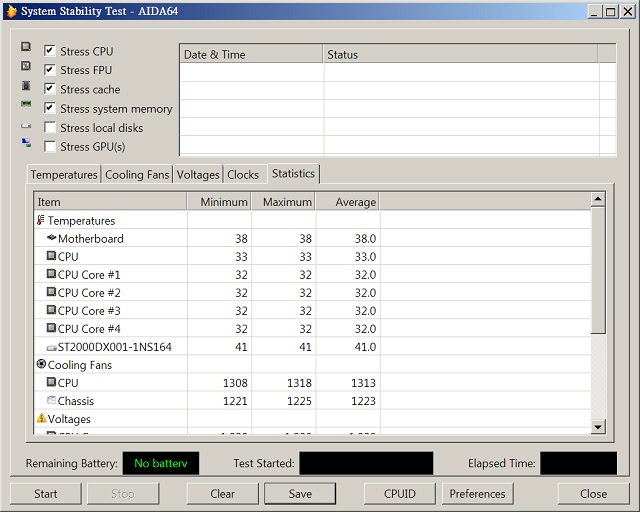Image resolution: width=640 pixels, height=512 pixels.
Task: Toggle the Stress cache checkbox
Action: (x=50, y=89)
